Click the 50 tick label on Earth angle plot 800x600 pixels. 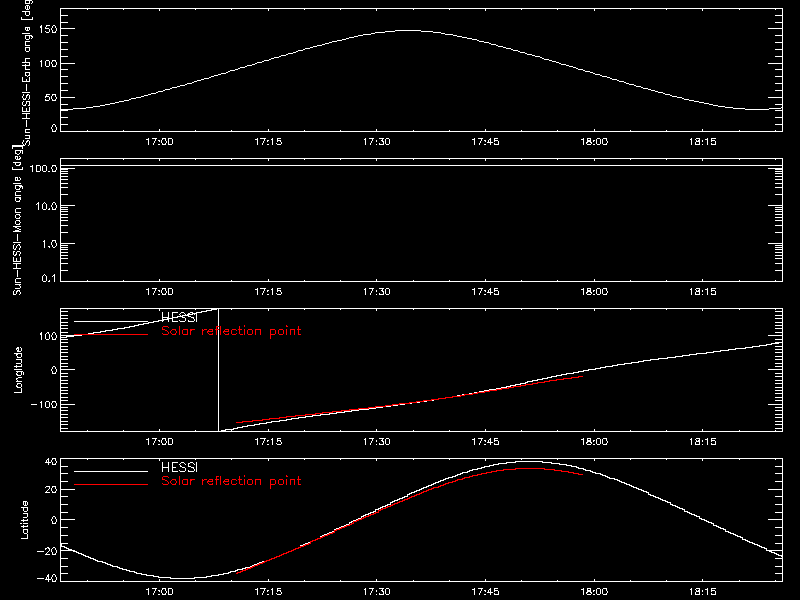click(x=51, y=97)
